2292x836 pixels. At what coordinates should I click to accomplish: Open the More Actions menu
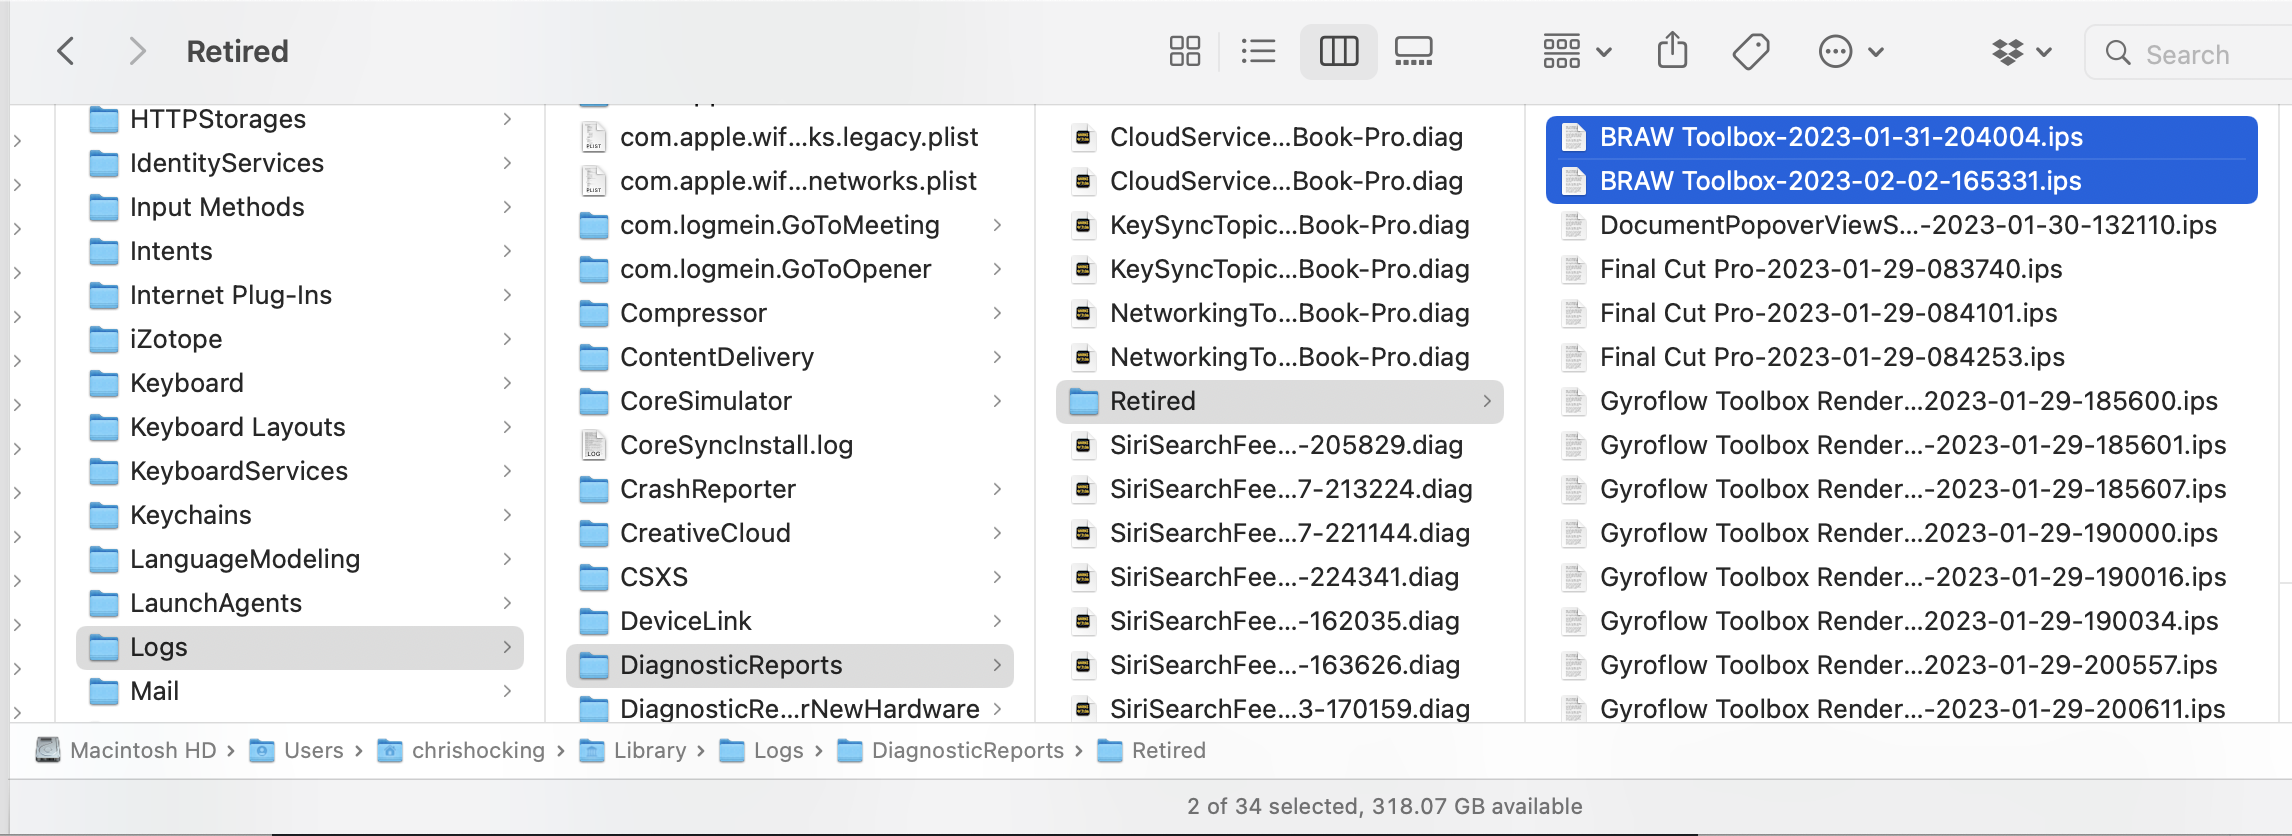coord(1850,51)
